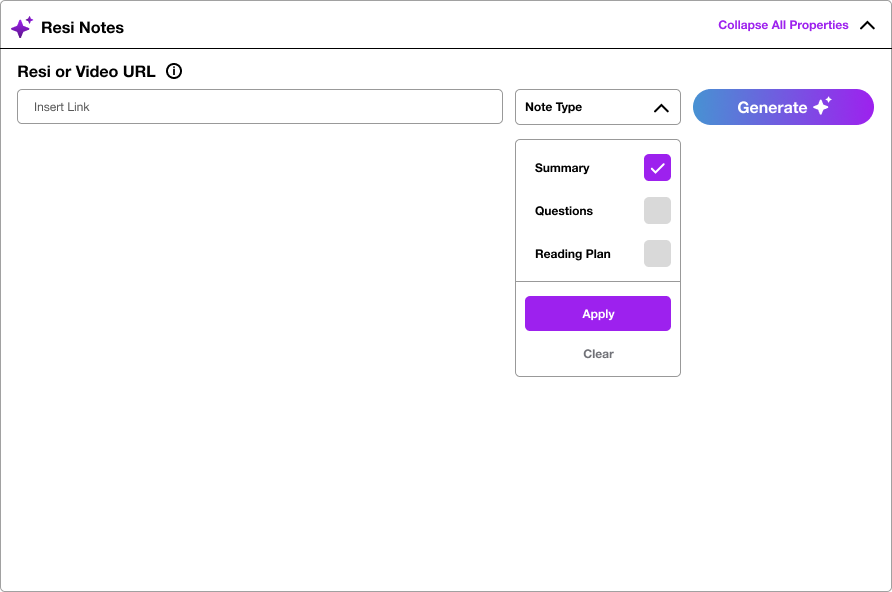Collapse the panel with the top-right chevron
The height and width of the screenshot is (592, 892).
tap(867, 25)
